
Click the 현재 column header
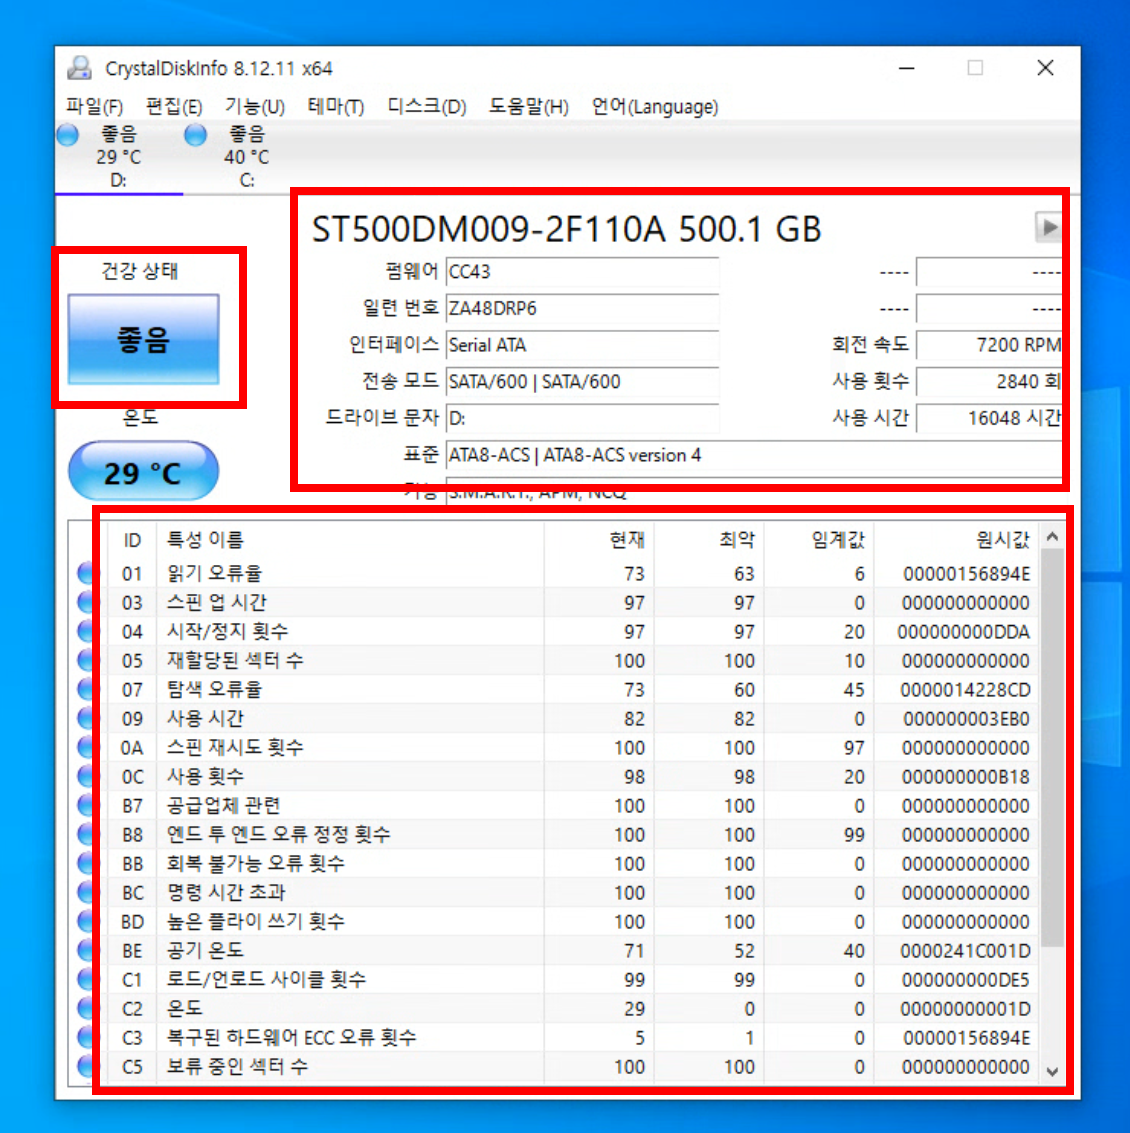pos(599,540)
